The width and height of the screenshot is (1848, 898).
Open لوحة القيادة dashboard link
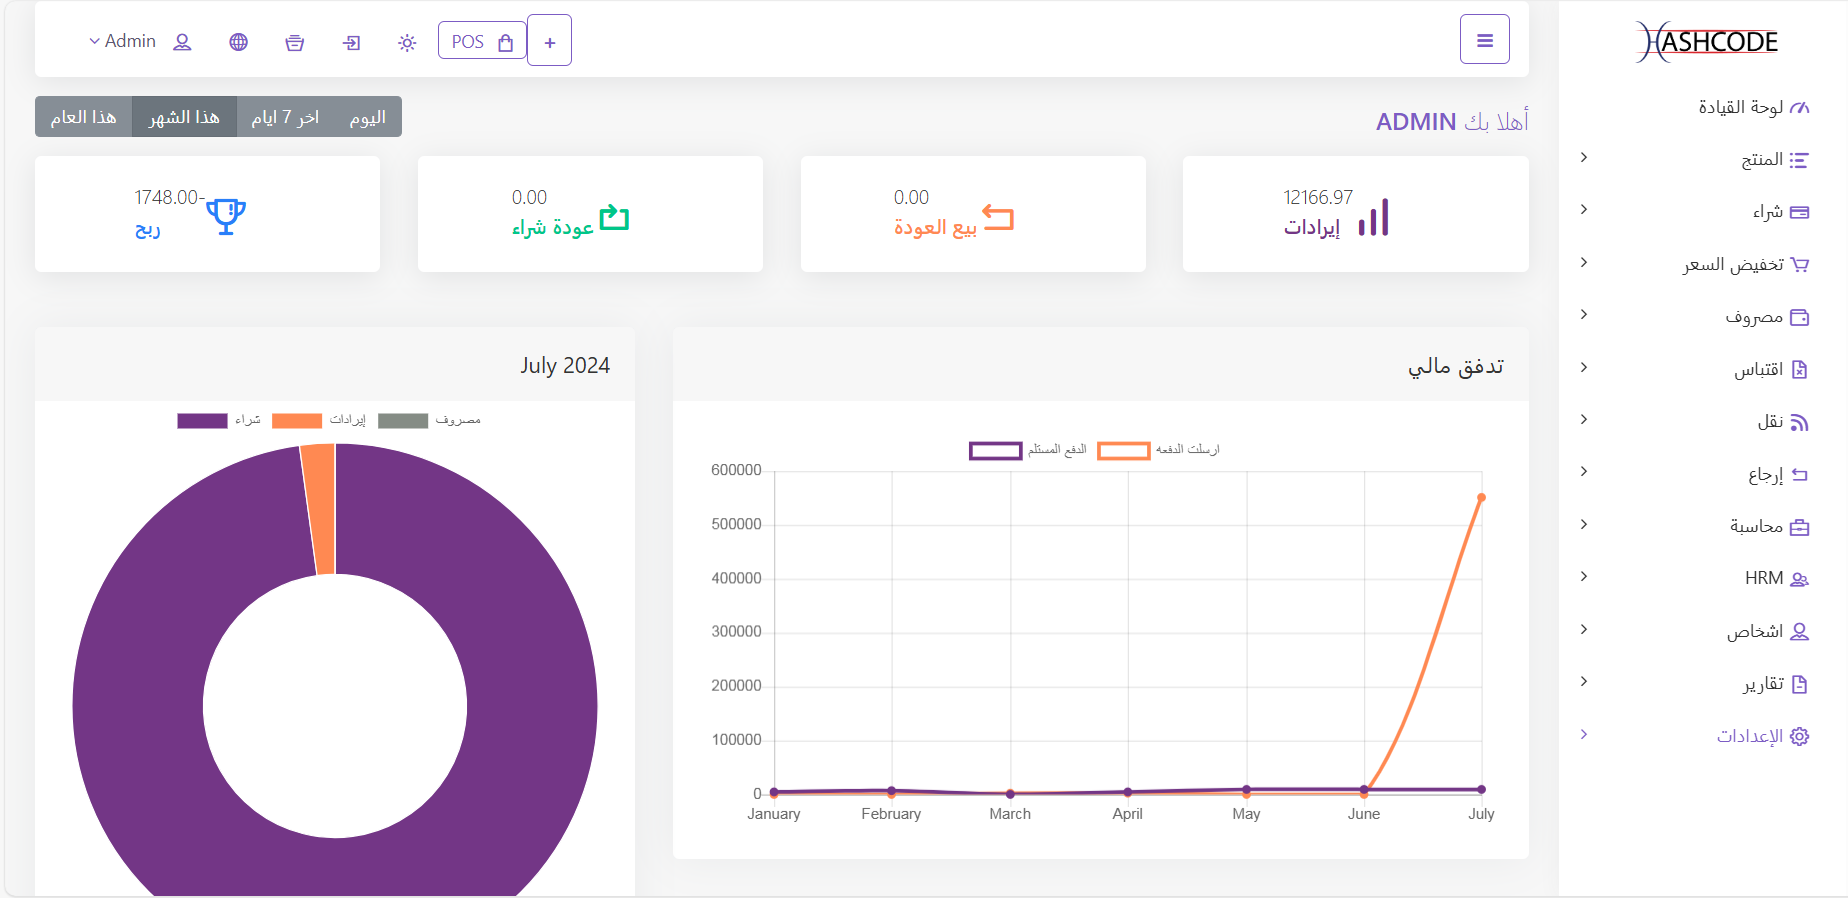click(x=1740, y=107)
